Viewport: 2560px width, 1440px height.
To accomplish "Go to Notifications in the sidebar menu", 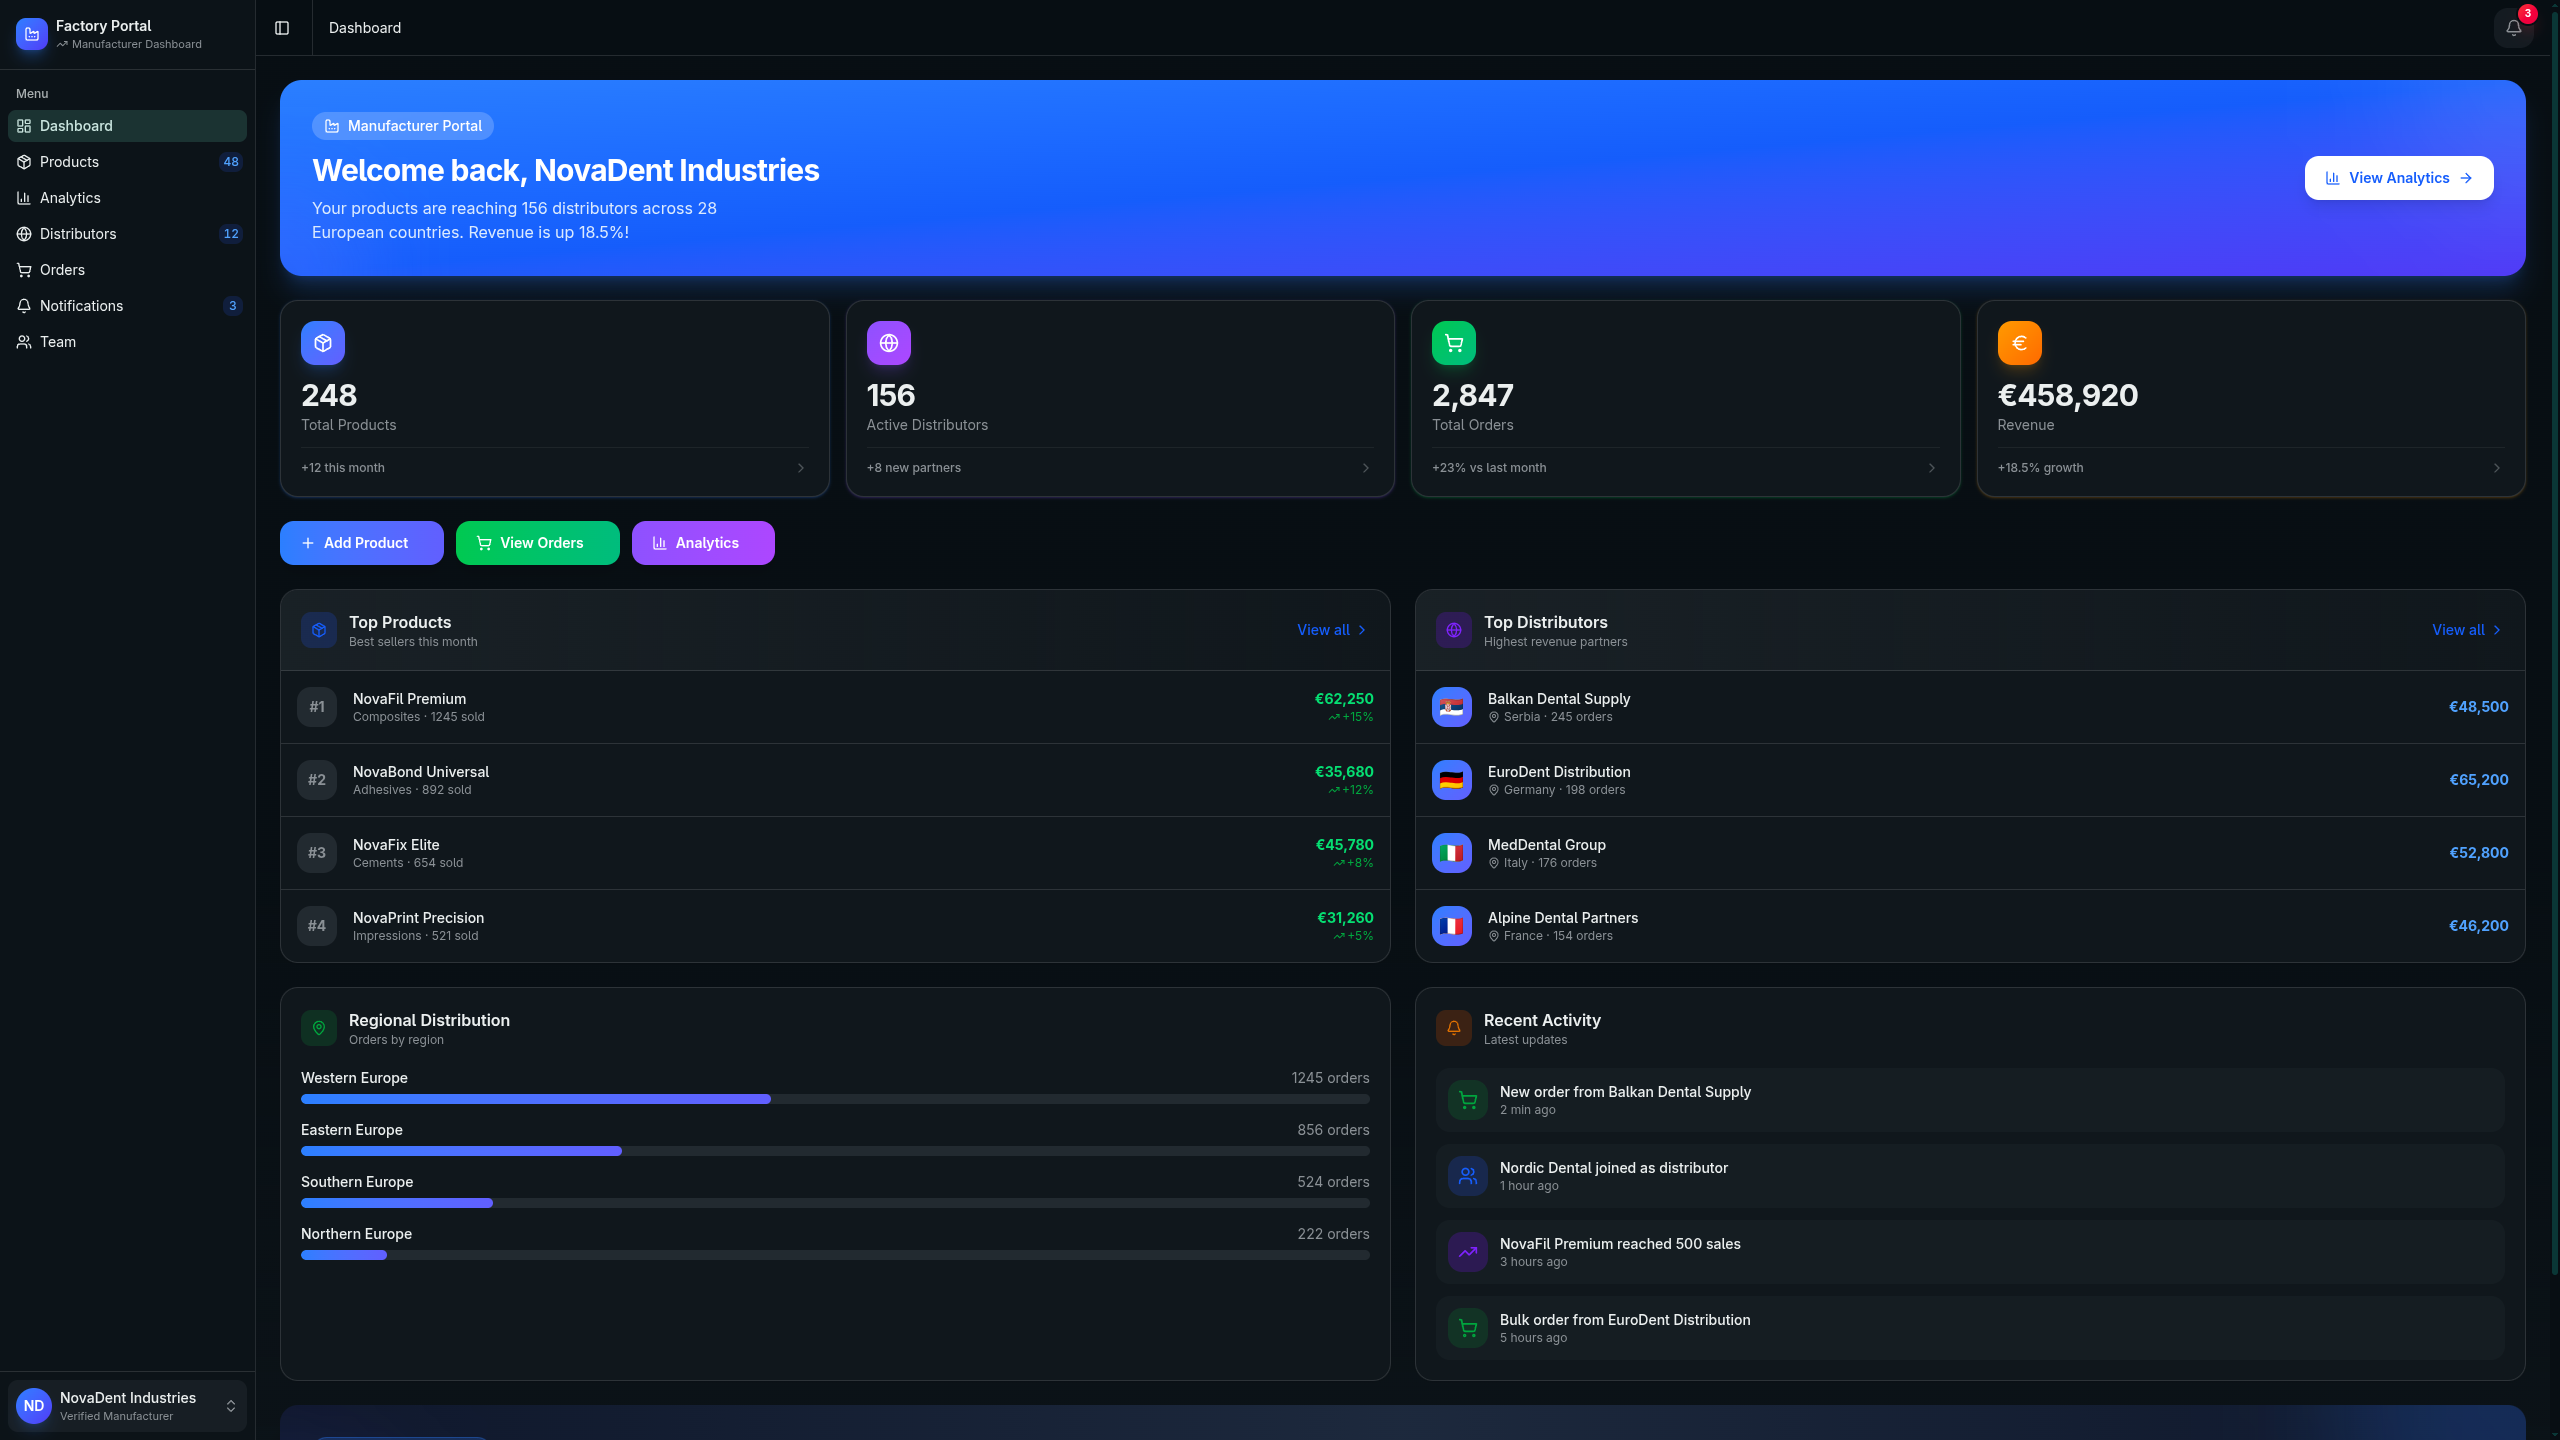I will [x=81, y=306].
